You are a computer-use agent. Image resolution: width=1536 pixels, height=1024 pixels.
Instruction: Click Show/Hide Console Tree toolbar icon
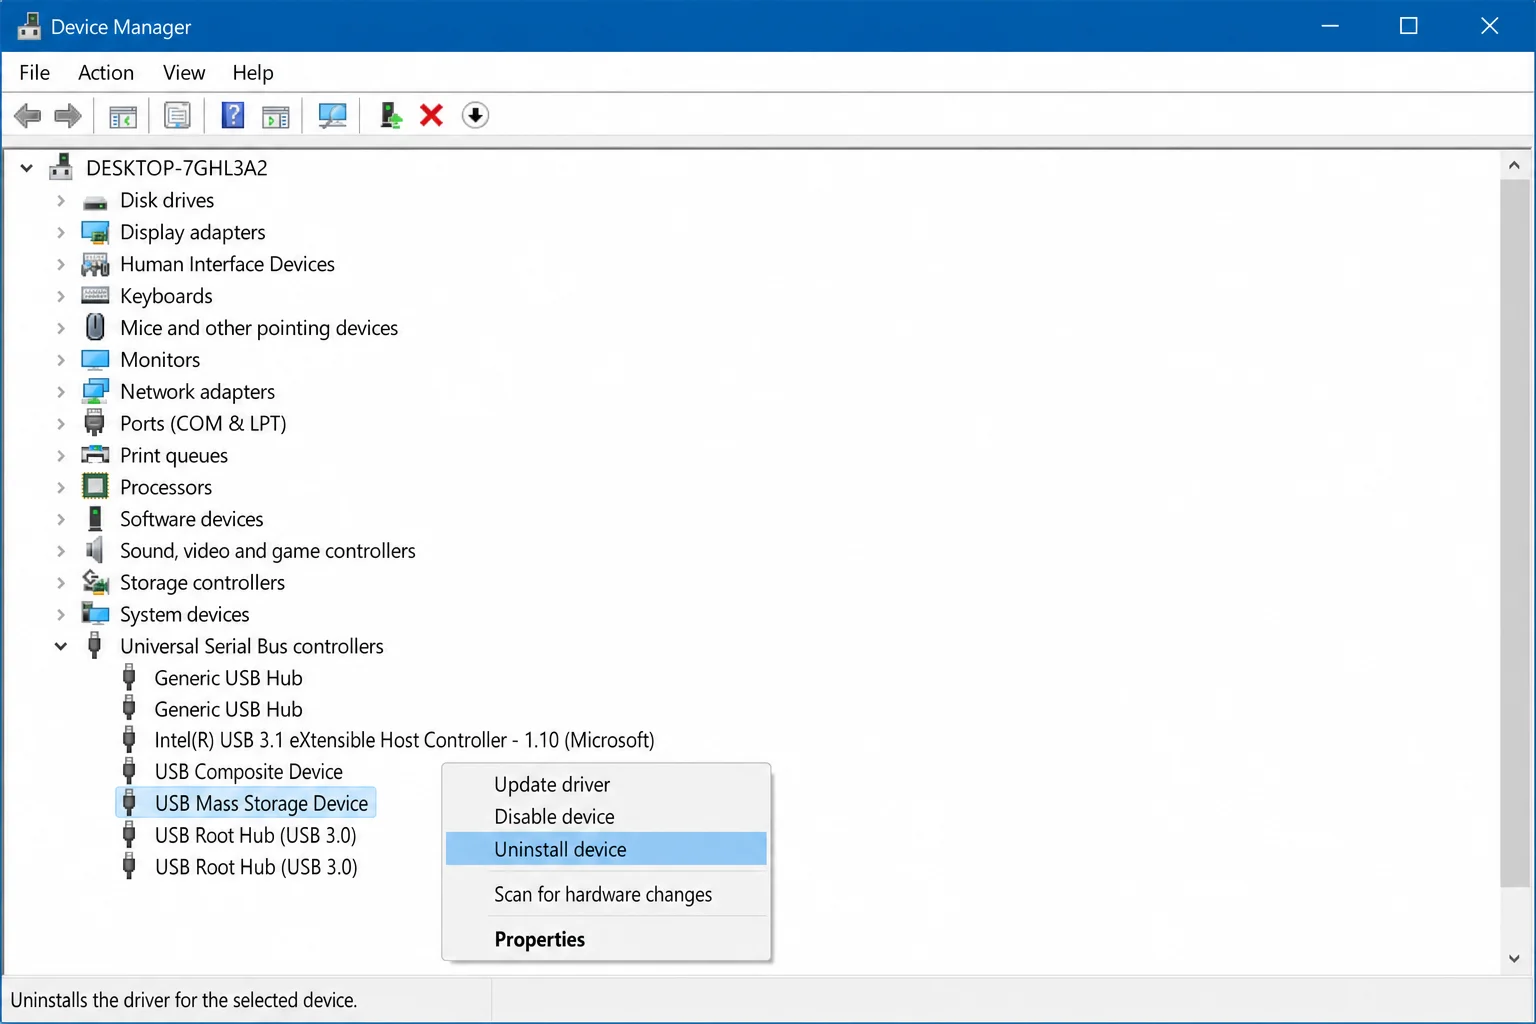pyautogui.click(x=123, y=117)
